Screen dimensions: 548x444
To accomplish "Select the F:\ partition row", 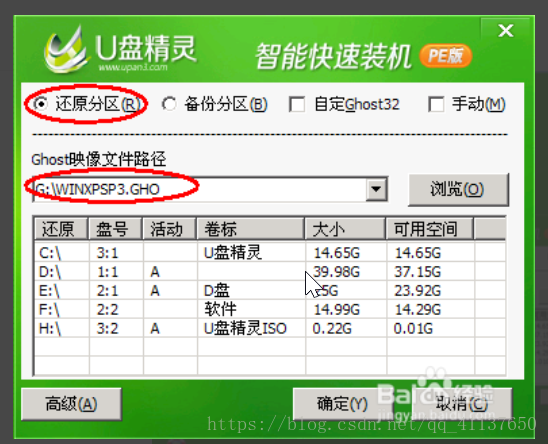I will pos(270,309).
